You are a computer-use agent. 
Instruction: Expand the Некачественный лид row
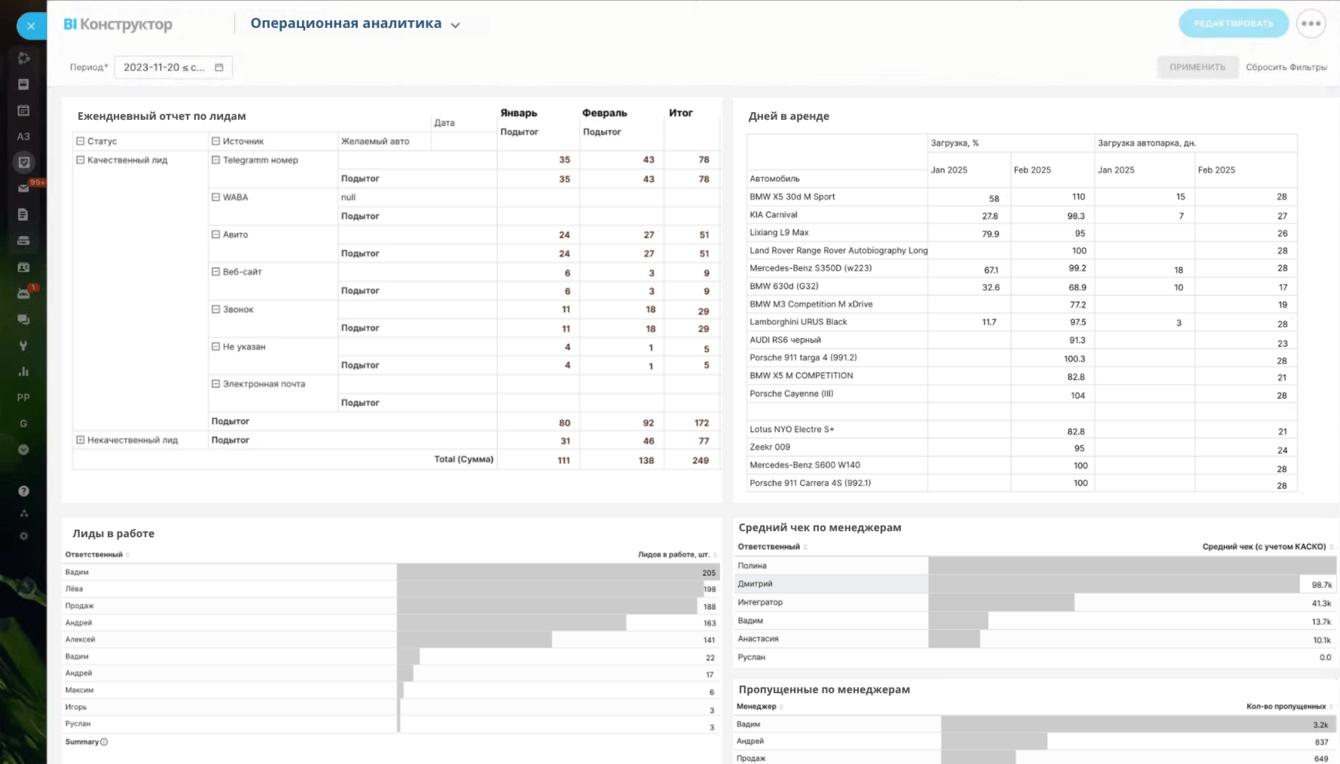[81, 440]
